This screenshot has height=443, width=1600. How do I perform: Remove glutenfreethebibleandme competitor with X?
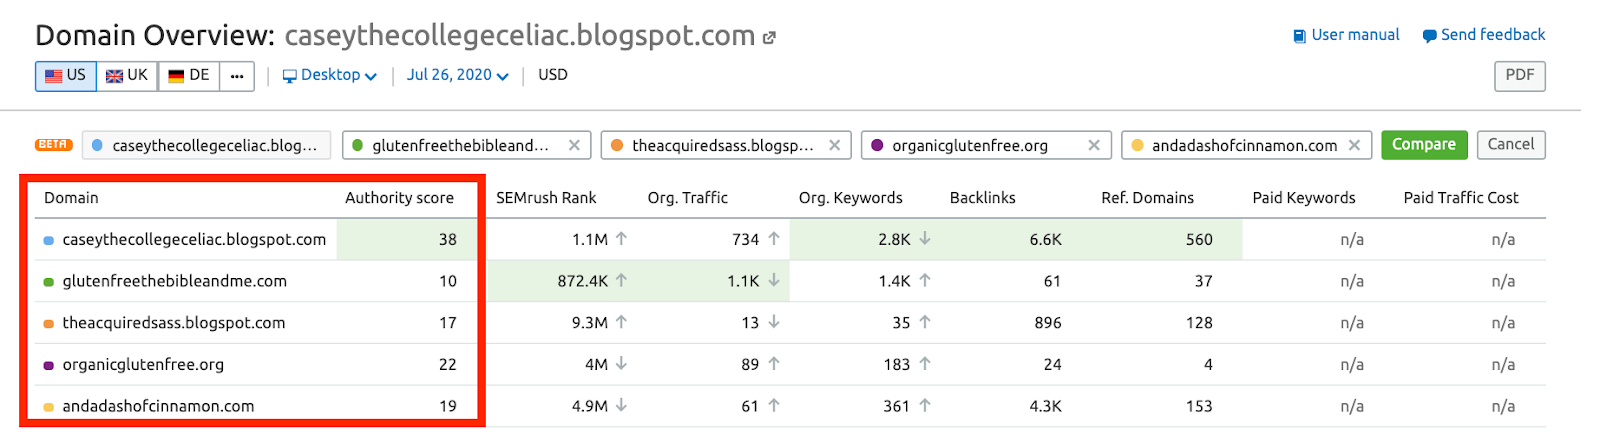point(574,145)
